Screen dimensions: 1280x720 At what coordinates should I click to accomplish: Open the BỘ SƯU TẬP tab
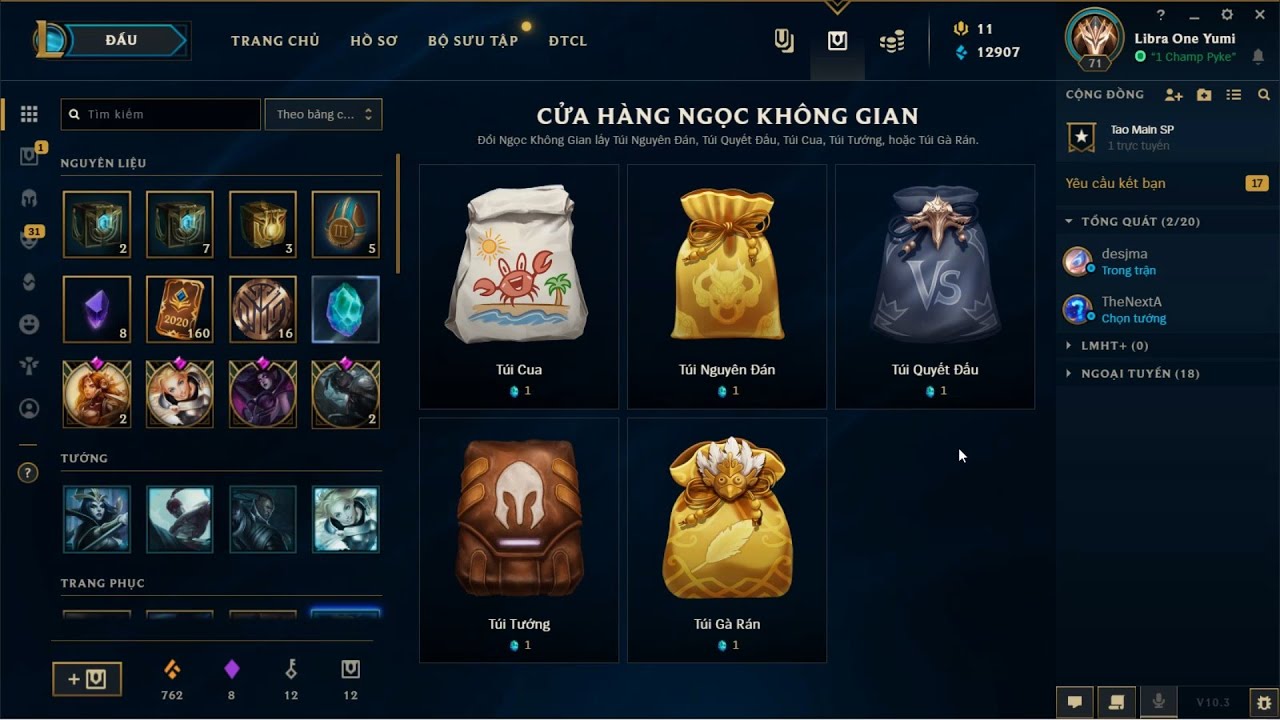click(473, 41)
